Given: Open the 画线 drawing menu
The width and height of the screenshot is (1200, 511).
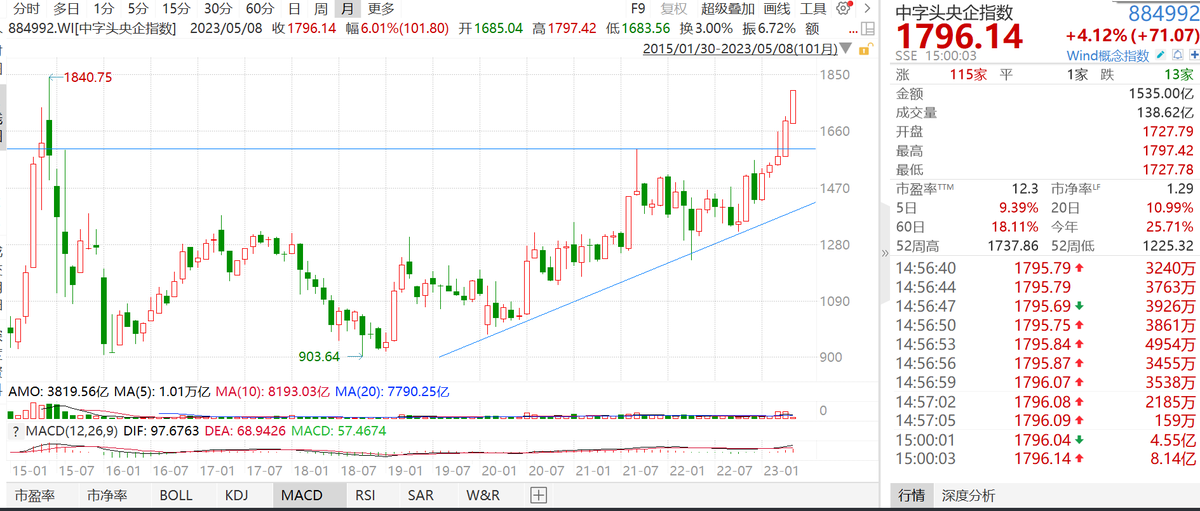Looking at the screenshot, I should point(777,8).
